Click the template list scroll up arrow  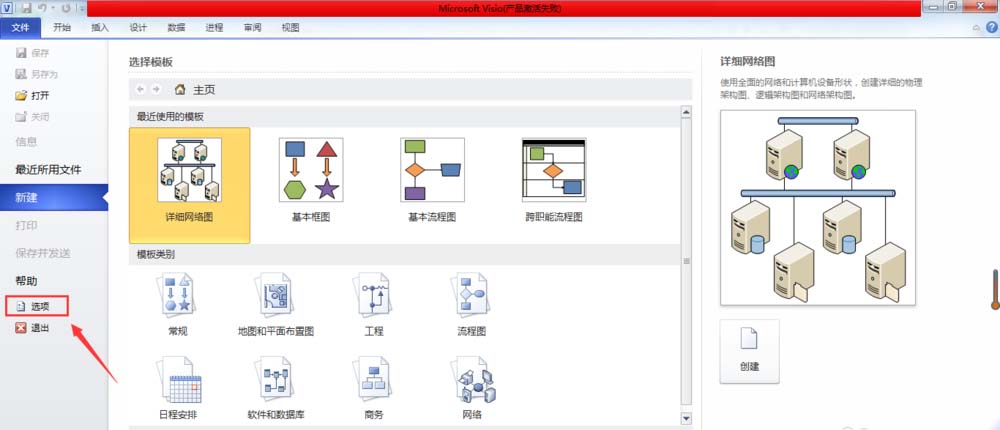point(686,113)
